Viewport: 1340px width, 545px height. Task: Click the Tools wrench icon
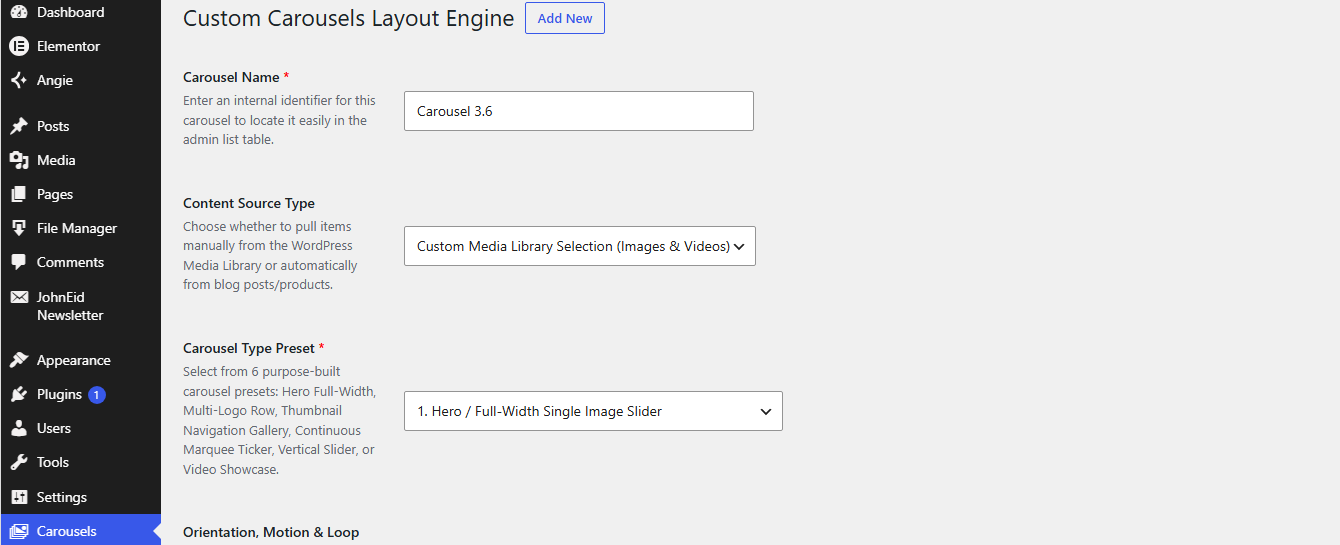coord(18,462)
